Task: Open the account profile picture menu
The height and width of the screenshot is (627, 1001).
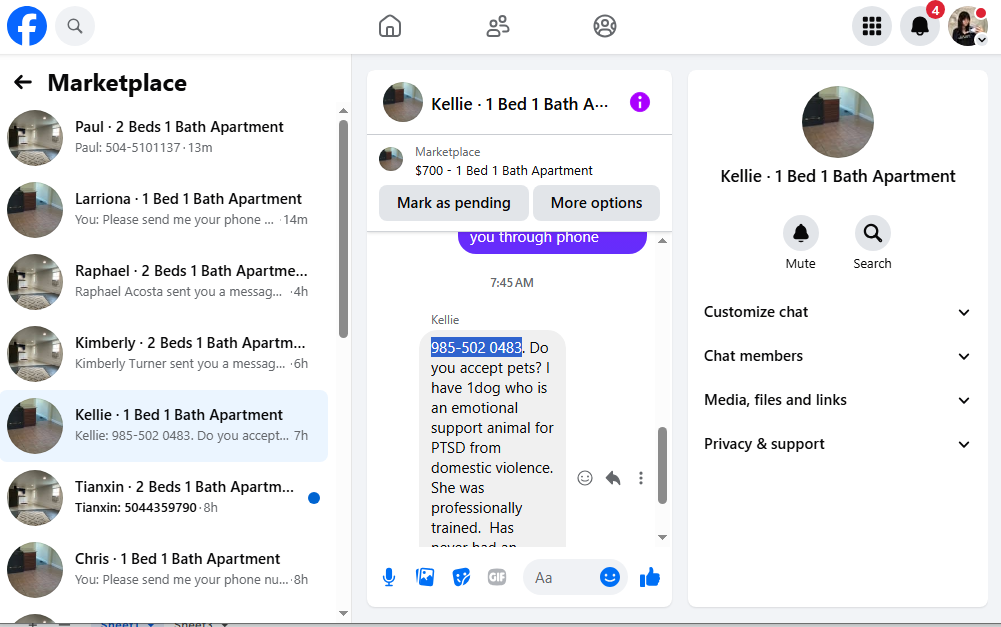Action: point(968,26)
